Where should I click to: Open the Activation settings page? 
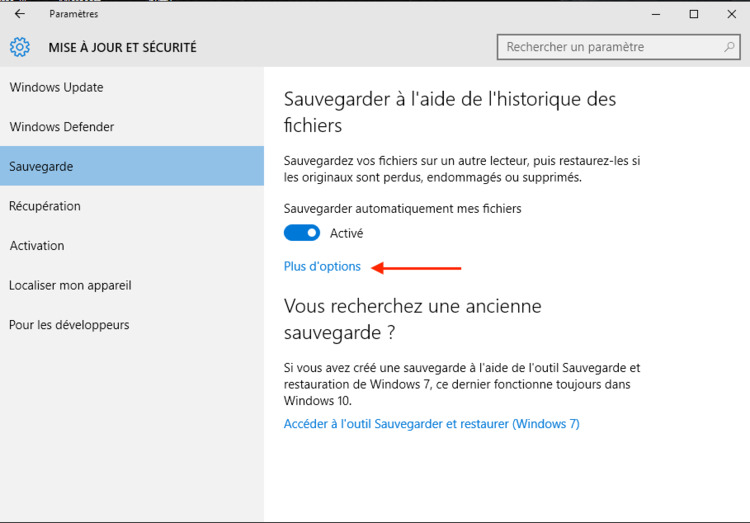coord(37,246)
